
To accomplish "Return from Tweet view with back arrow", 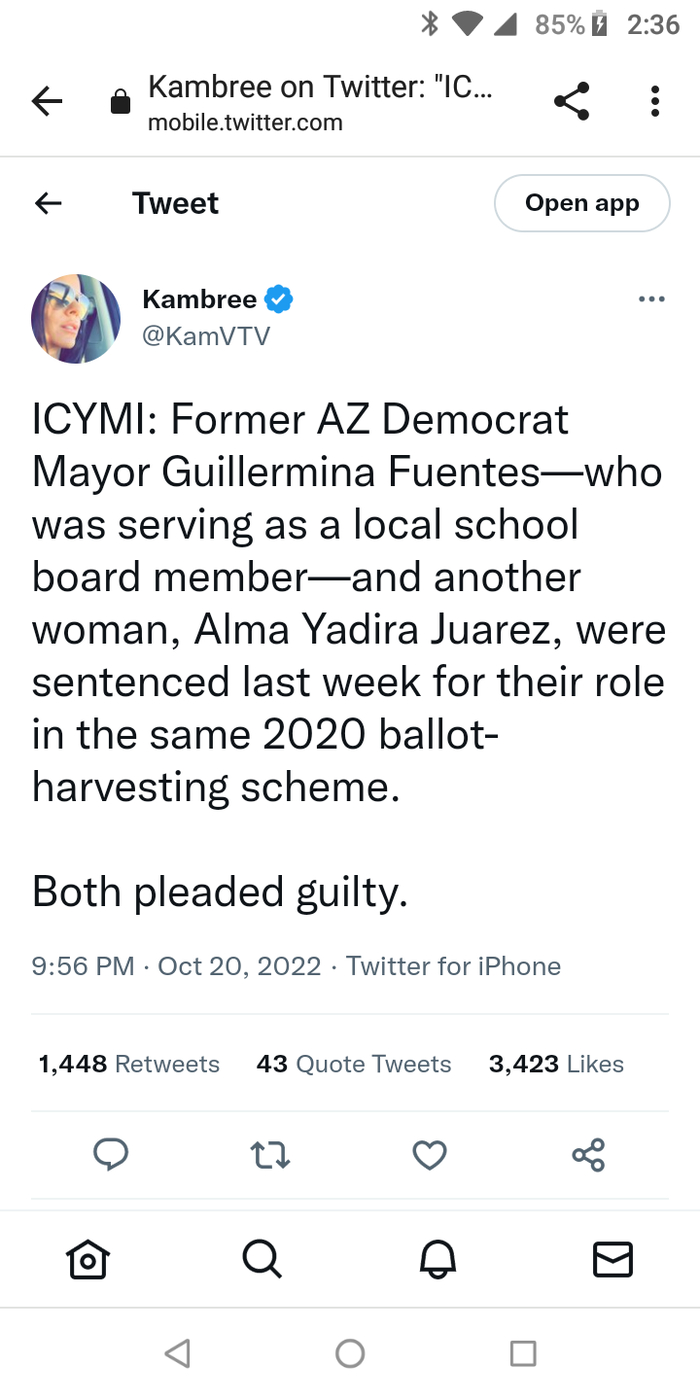I will [x=48, y=203].
